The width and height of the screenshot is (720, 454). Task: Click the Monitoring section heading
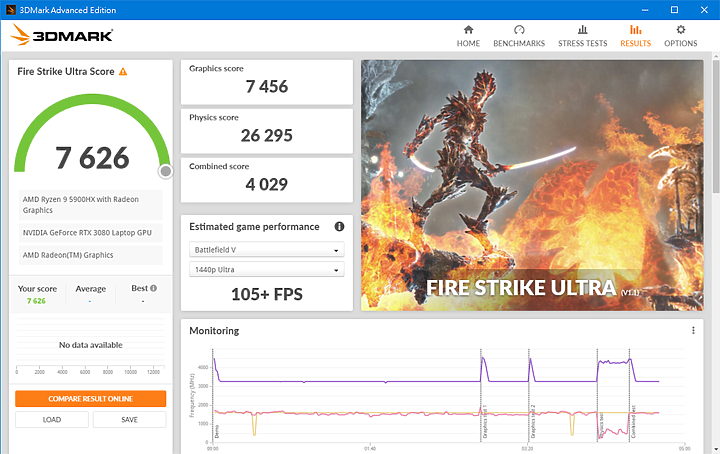pyautogui.click(x=214, y=331)
